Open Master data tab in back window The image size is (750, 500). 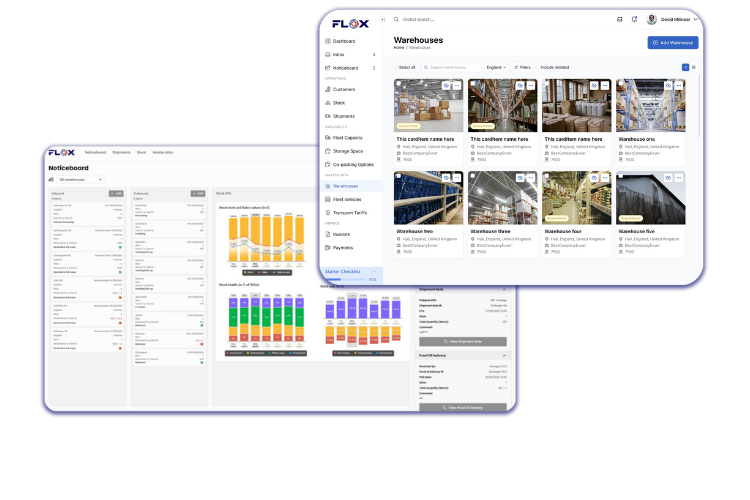pos(163,153)
